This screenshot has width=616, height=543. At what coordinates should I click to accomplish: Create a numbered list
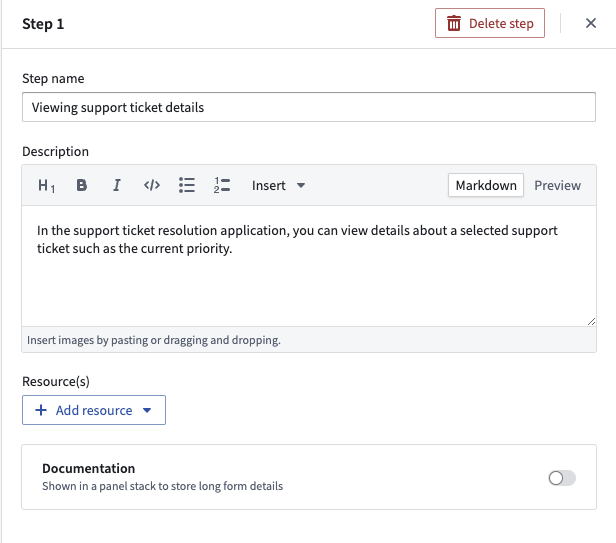222,185
